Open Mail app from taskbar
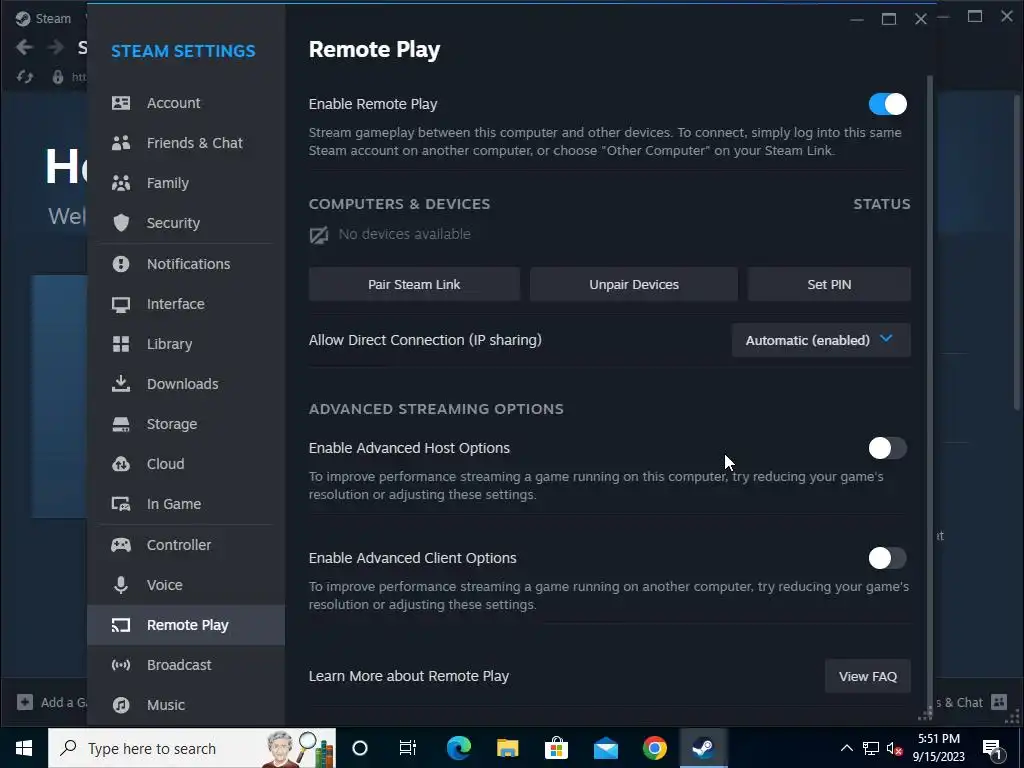The width and height of the screenshot is (1024, 768). pos(605,748)
